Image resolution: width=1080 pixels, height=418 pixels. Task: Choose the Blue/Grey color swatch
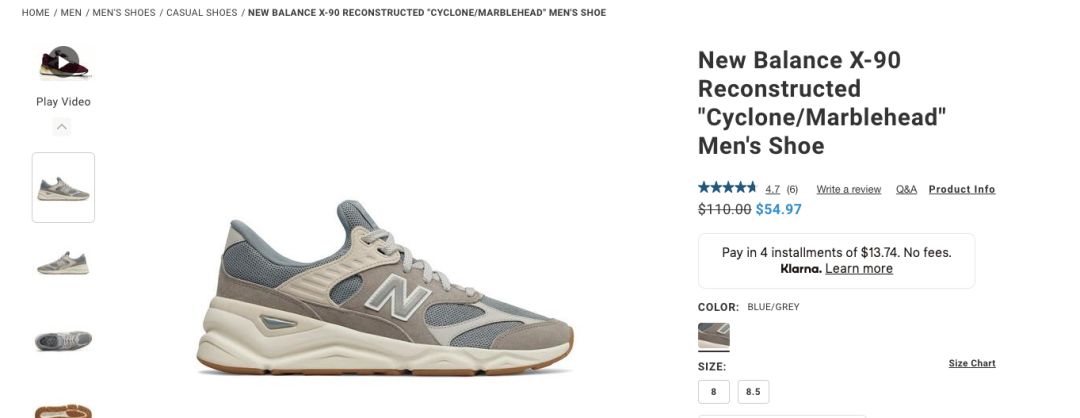[x=714, y=335]
